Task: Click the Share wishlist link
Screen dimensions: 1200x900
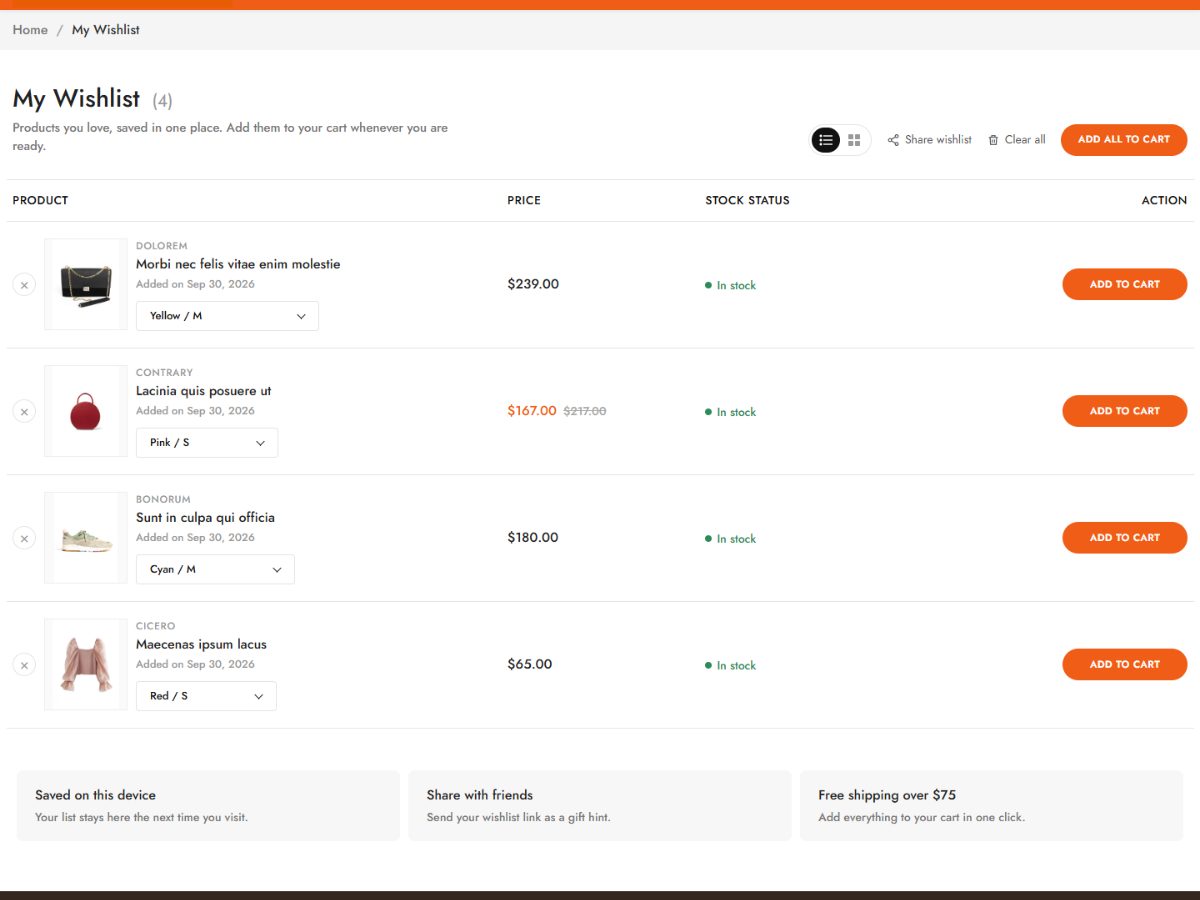Action: 930,140
